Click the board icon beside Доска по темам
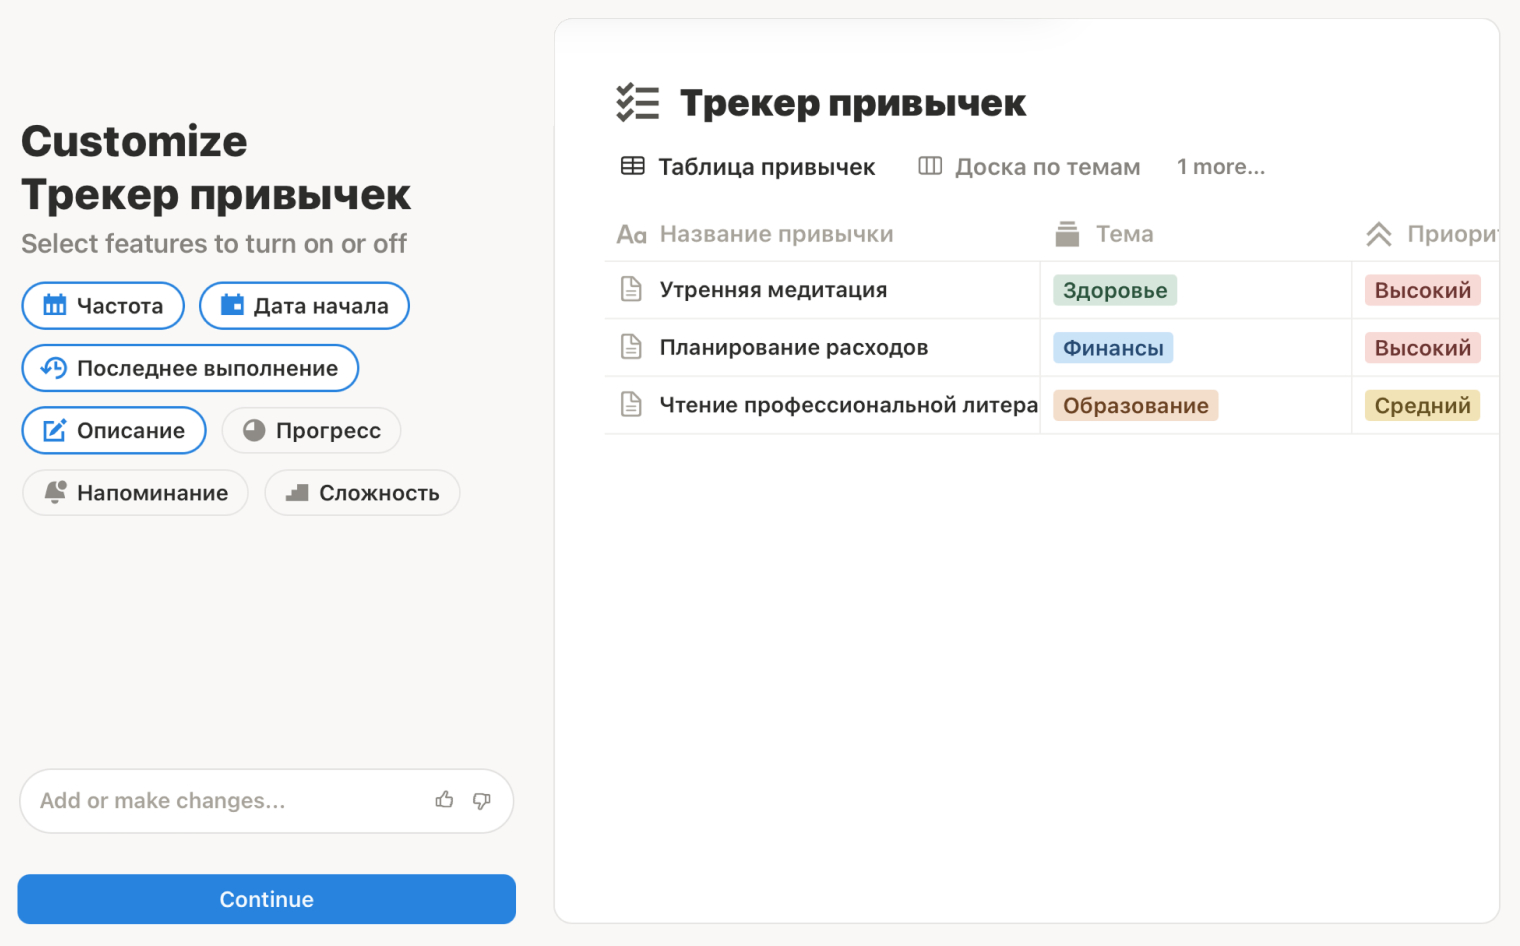1520x946 pixels. 929,166
